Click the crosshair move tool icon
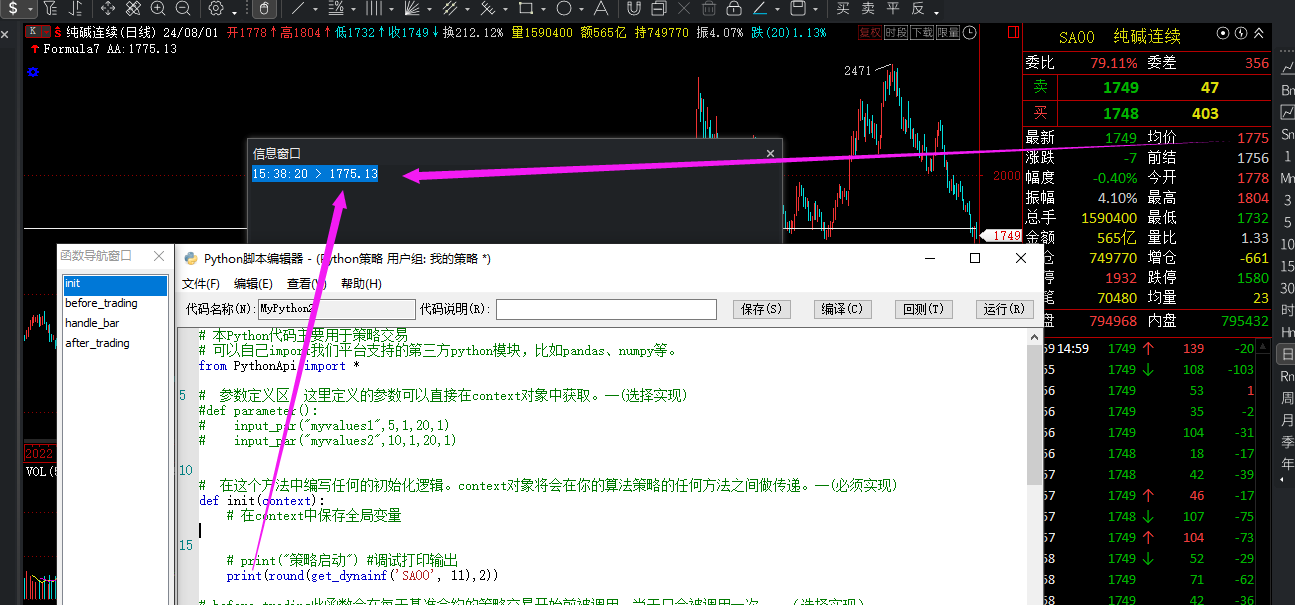Screen dimensions: 1295x605 click(x=107, y=9)
